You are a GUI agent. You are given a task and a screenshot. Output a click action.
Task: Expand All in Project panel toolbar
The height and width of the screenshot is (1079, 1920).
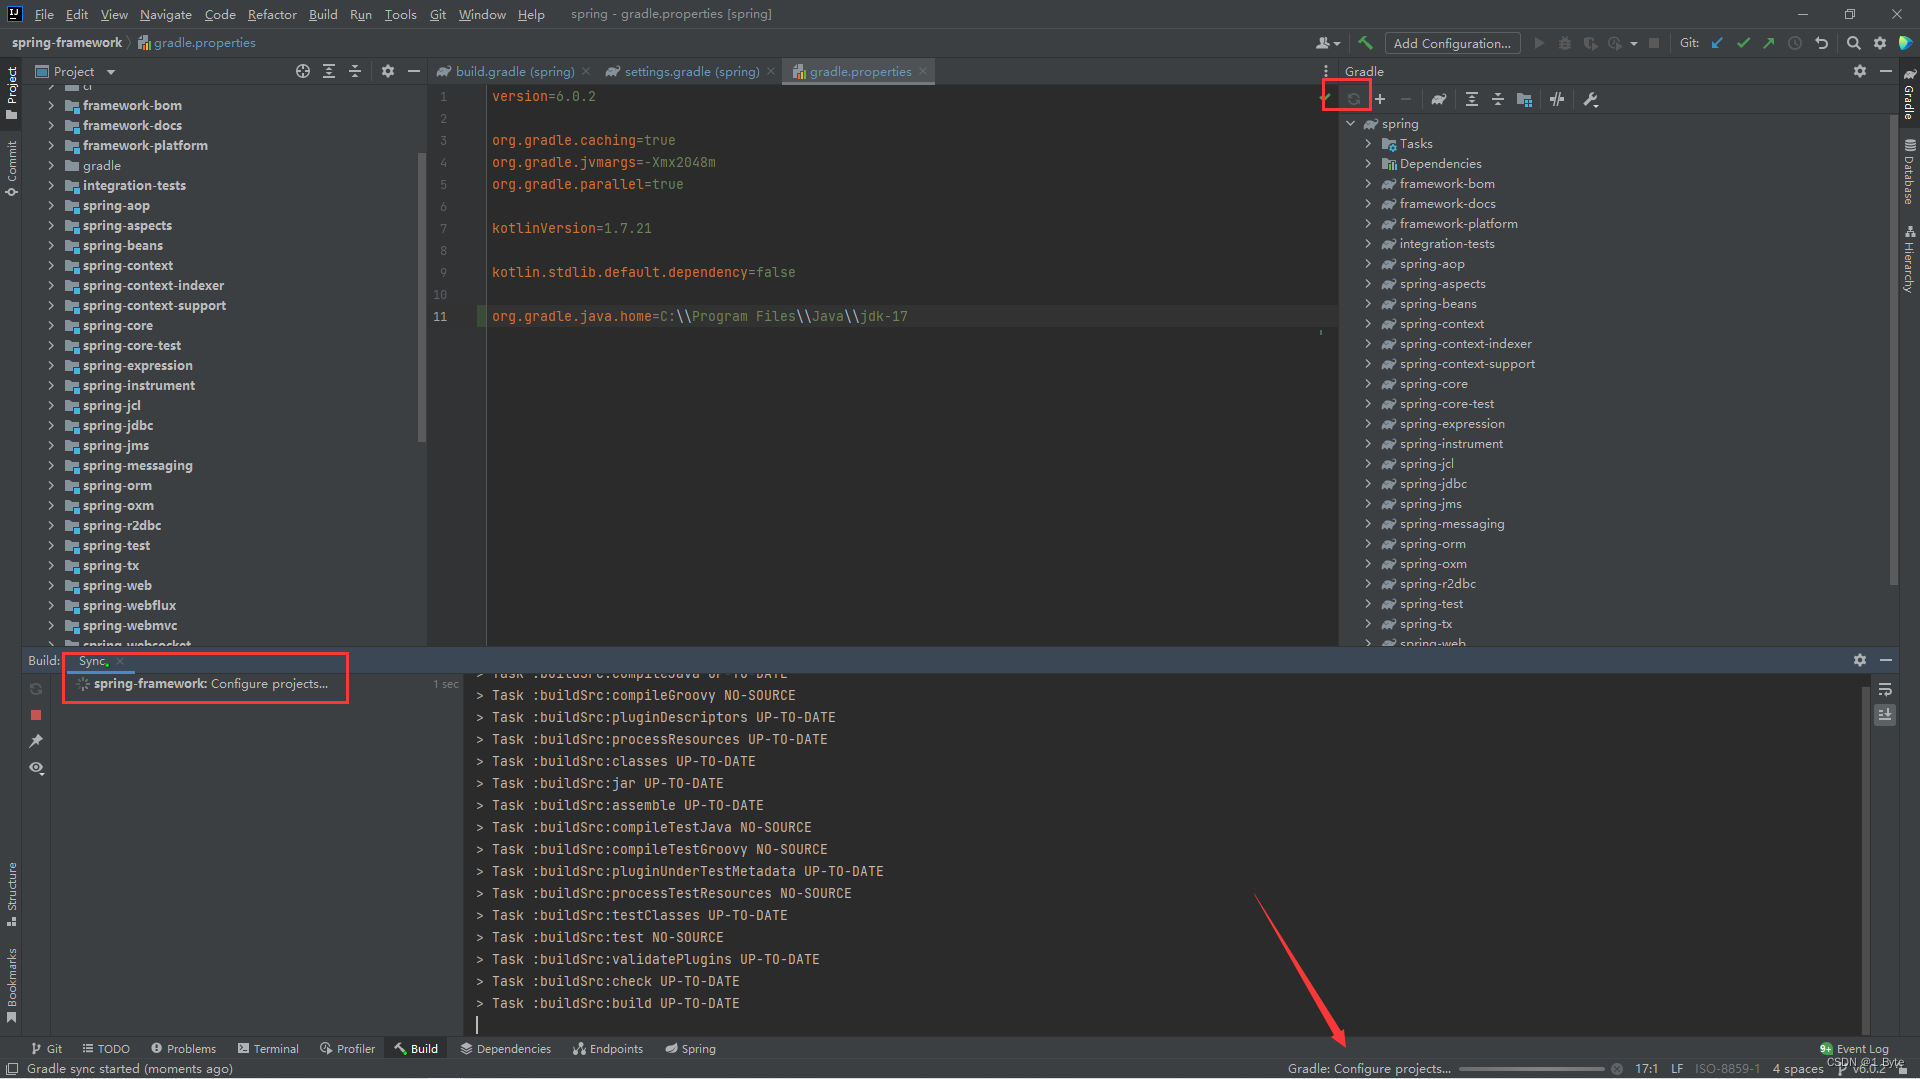(x=329, y=71)
